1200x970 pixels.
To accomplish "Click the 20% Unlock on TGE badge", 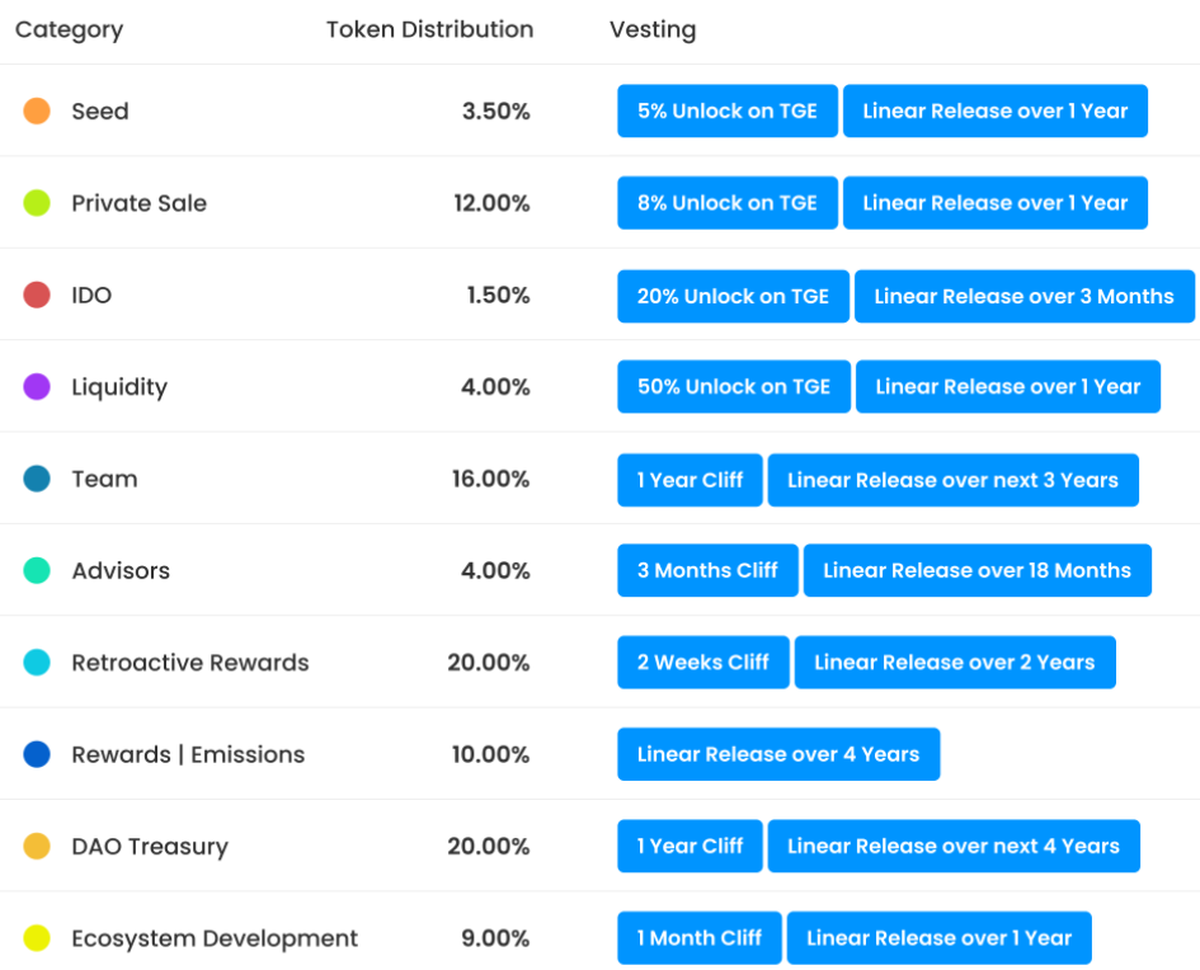I will click(733, 296).
